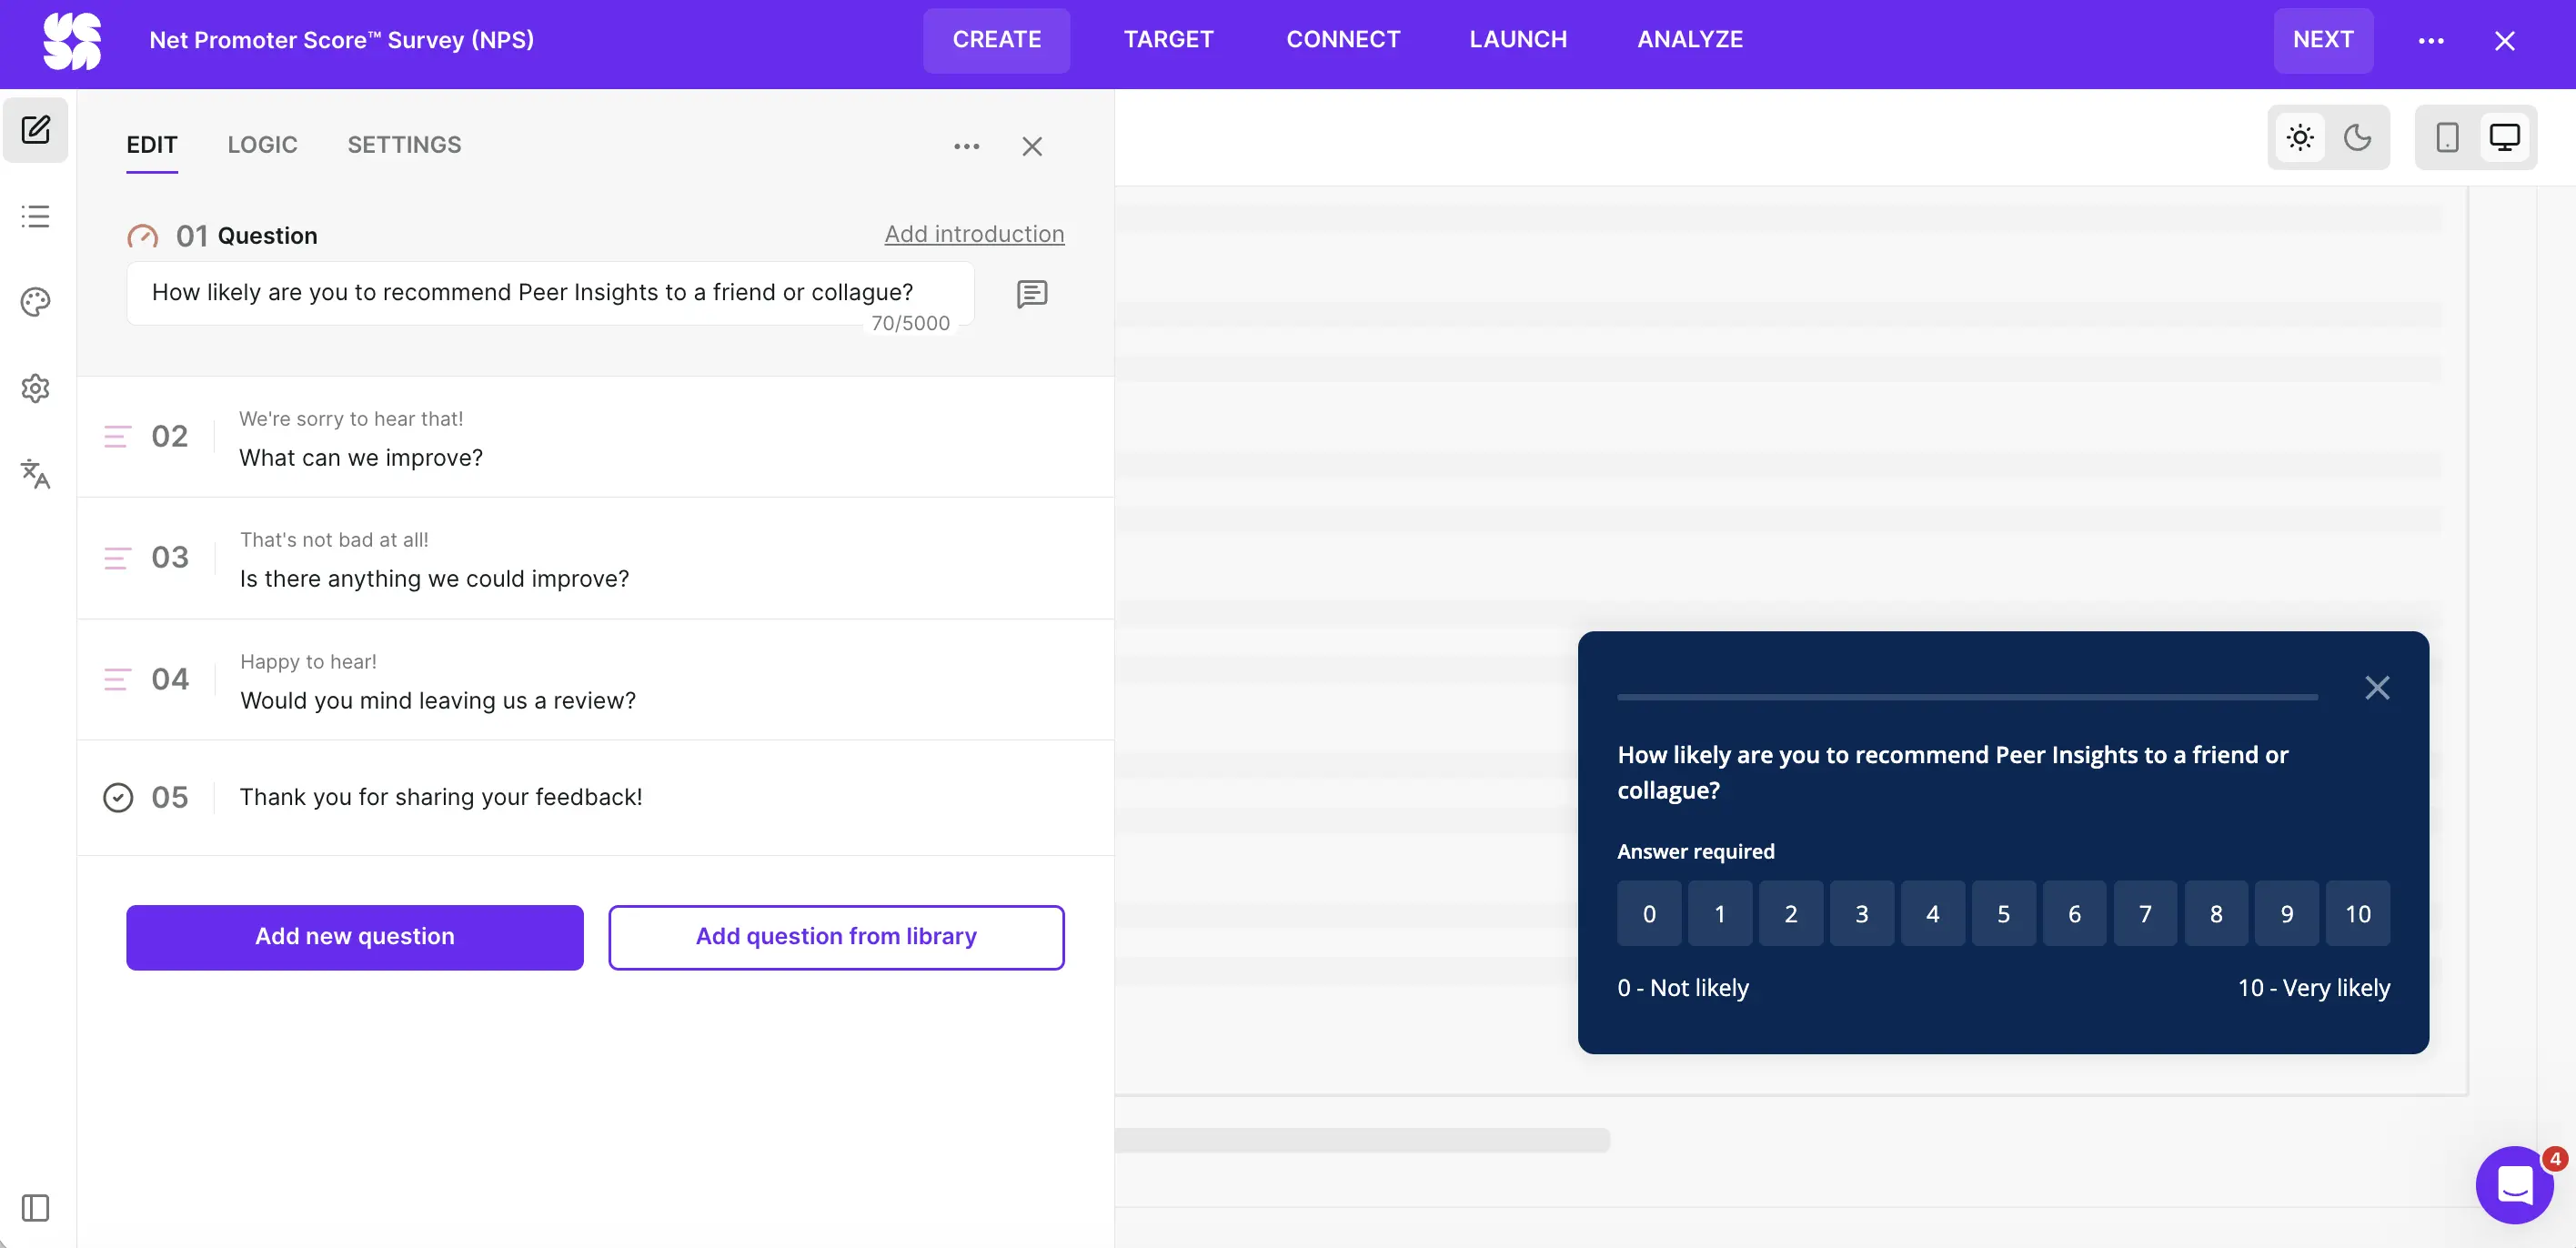Open top bar three-dots more menu
The image size is (2576, 1248).
tap(2431, 41)
